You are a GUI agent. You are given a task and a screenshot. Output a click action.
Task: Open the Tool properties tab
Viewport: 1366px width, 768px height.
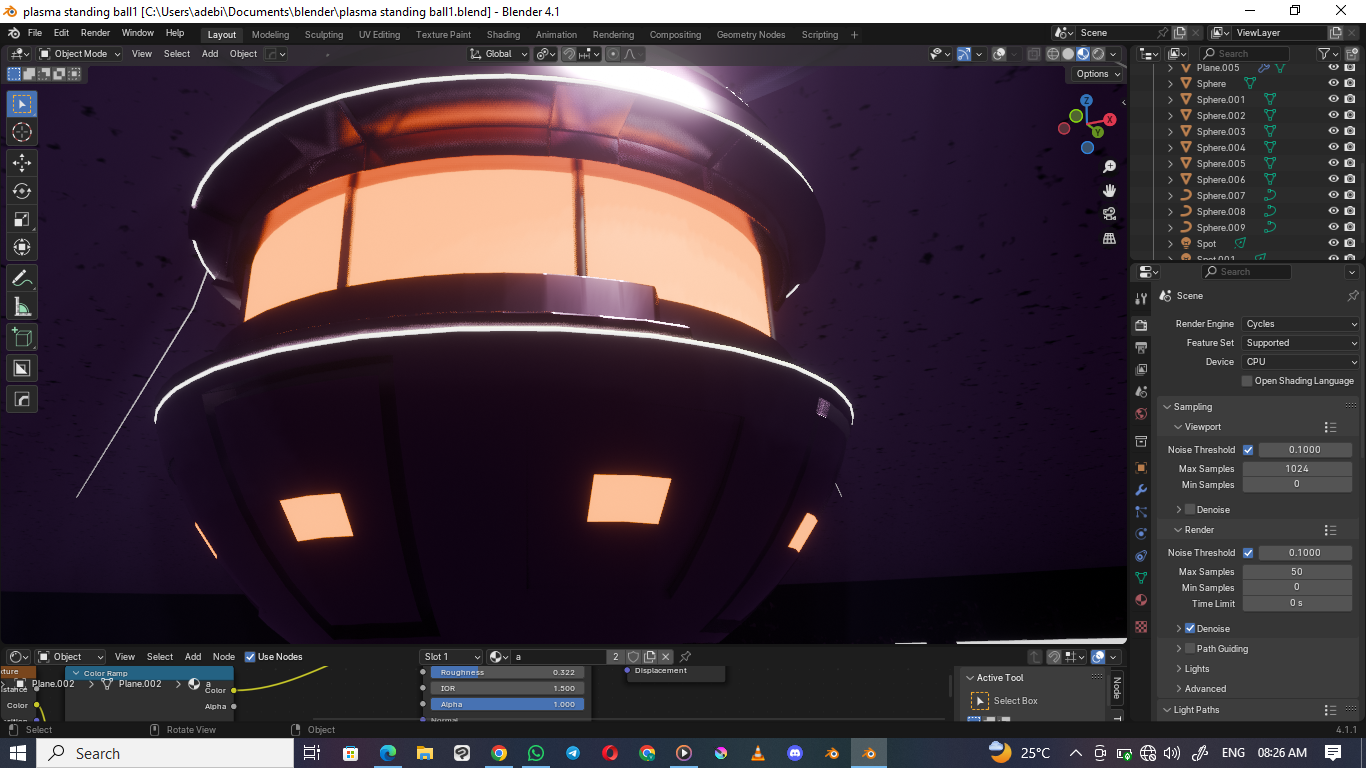(1141, 298)
